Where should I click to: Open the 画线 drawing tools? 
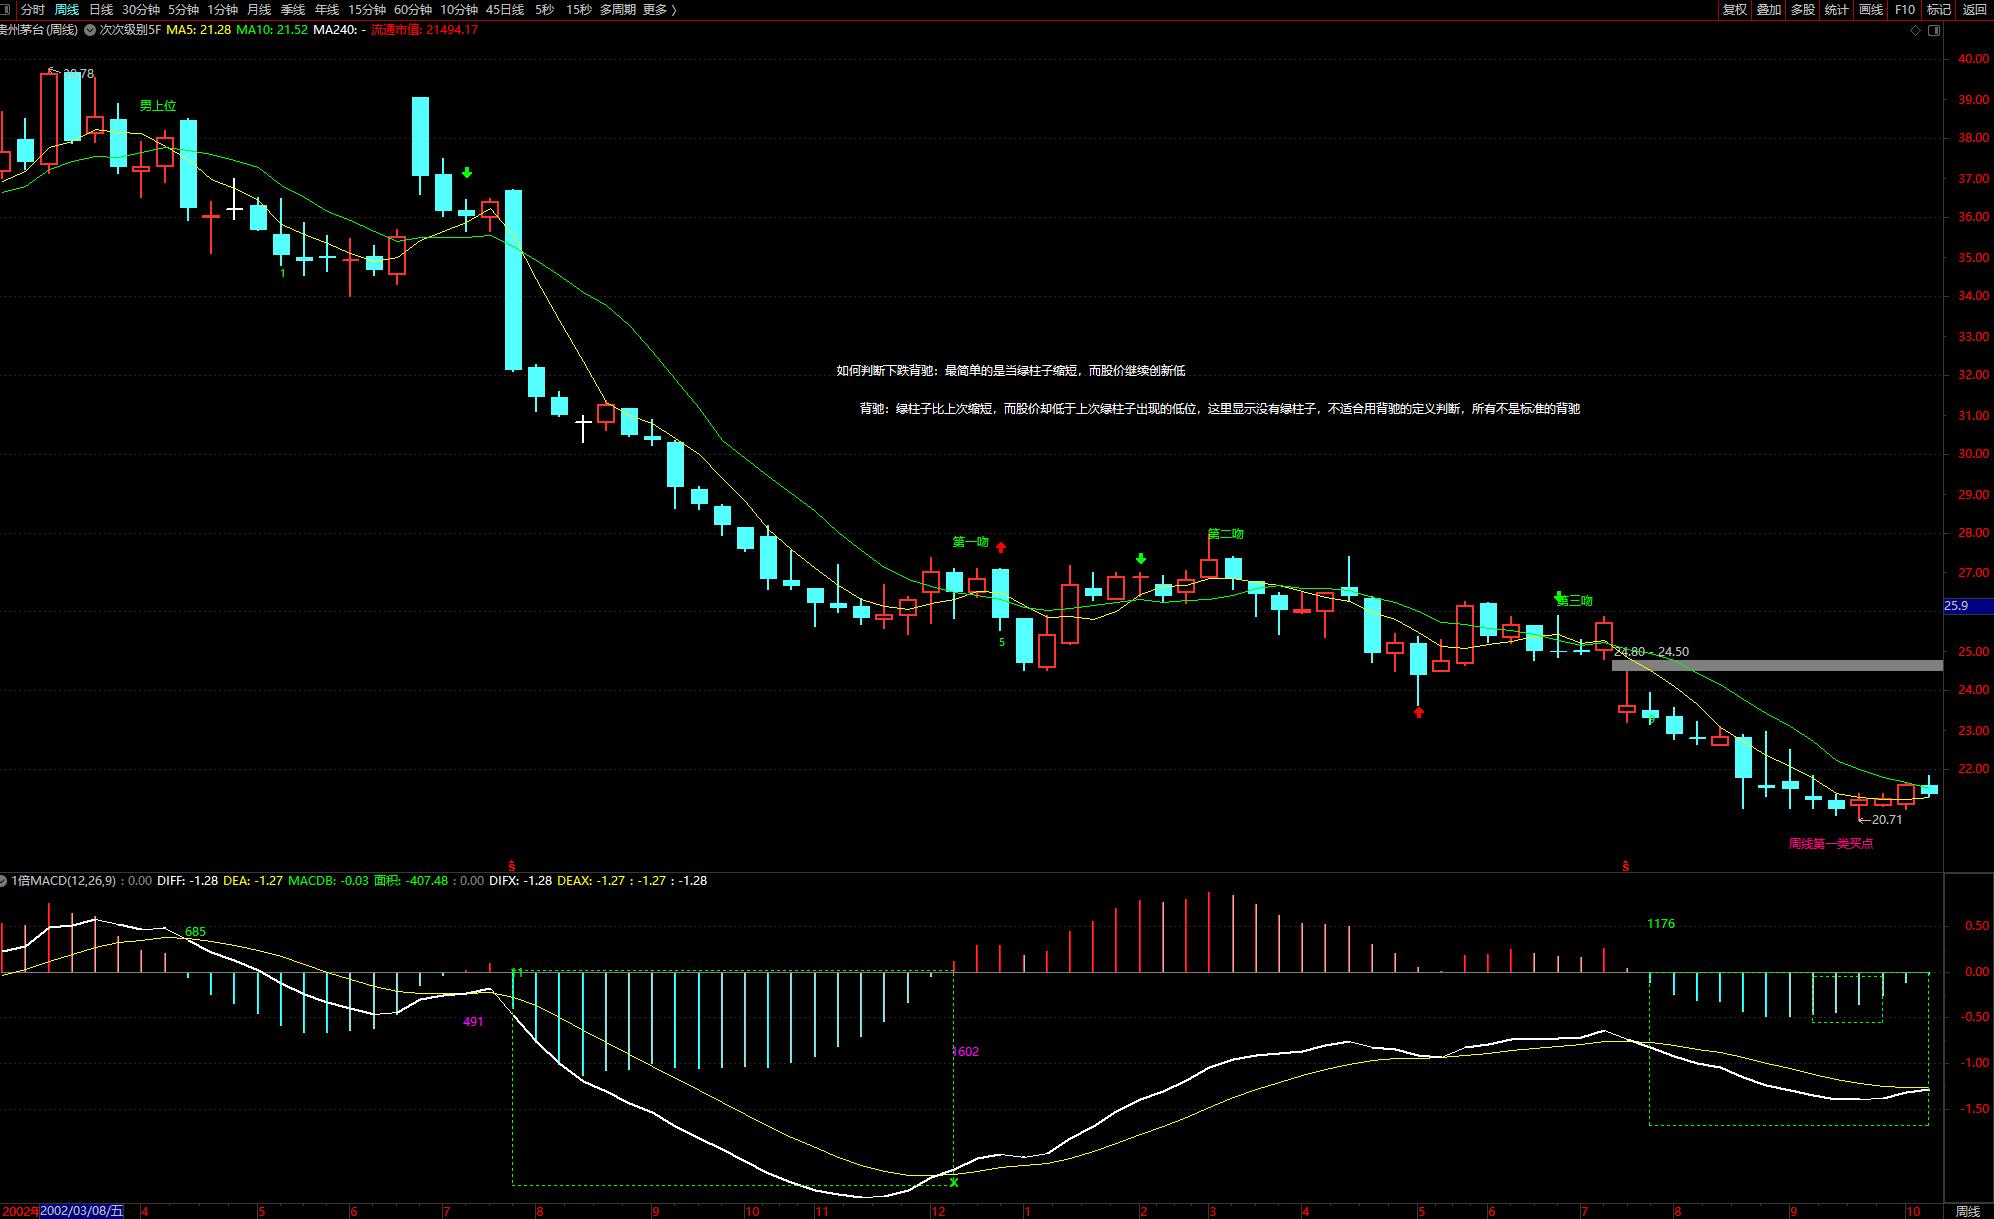[1870, 9]
